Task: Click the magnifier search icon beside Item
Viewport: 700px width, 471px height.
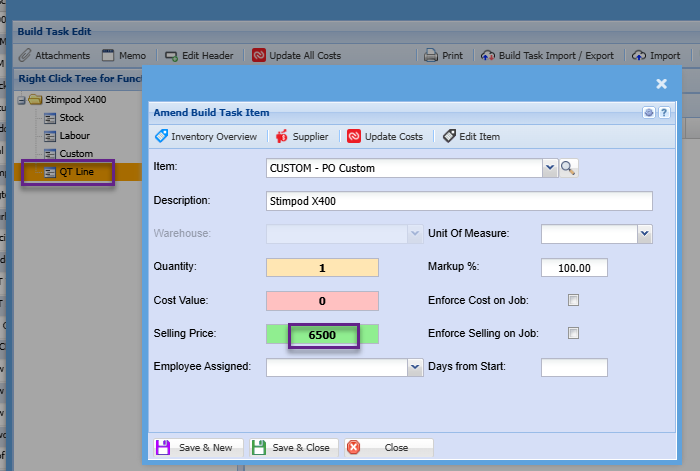Action: click(x=568, y=168)
